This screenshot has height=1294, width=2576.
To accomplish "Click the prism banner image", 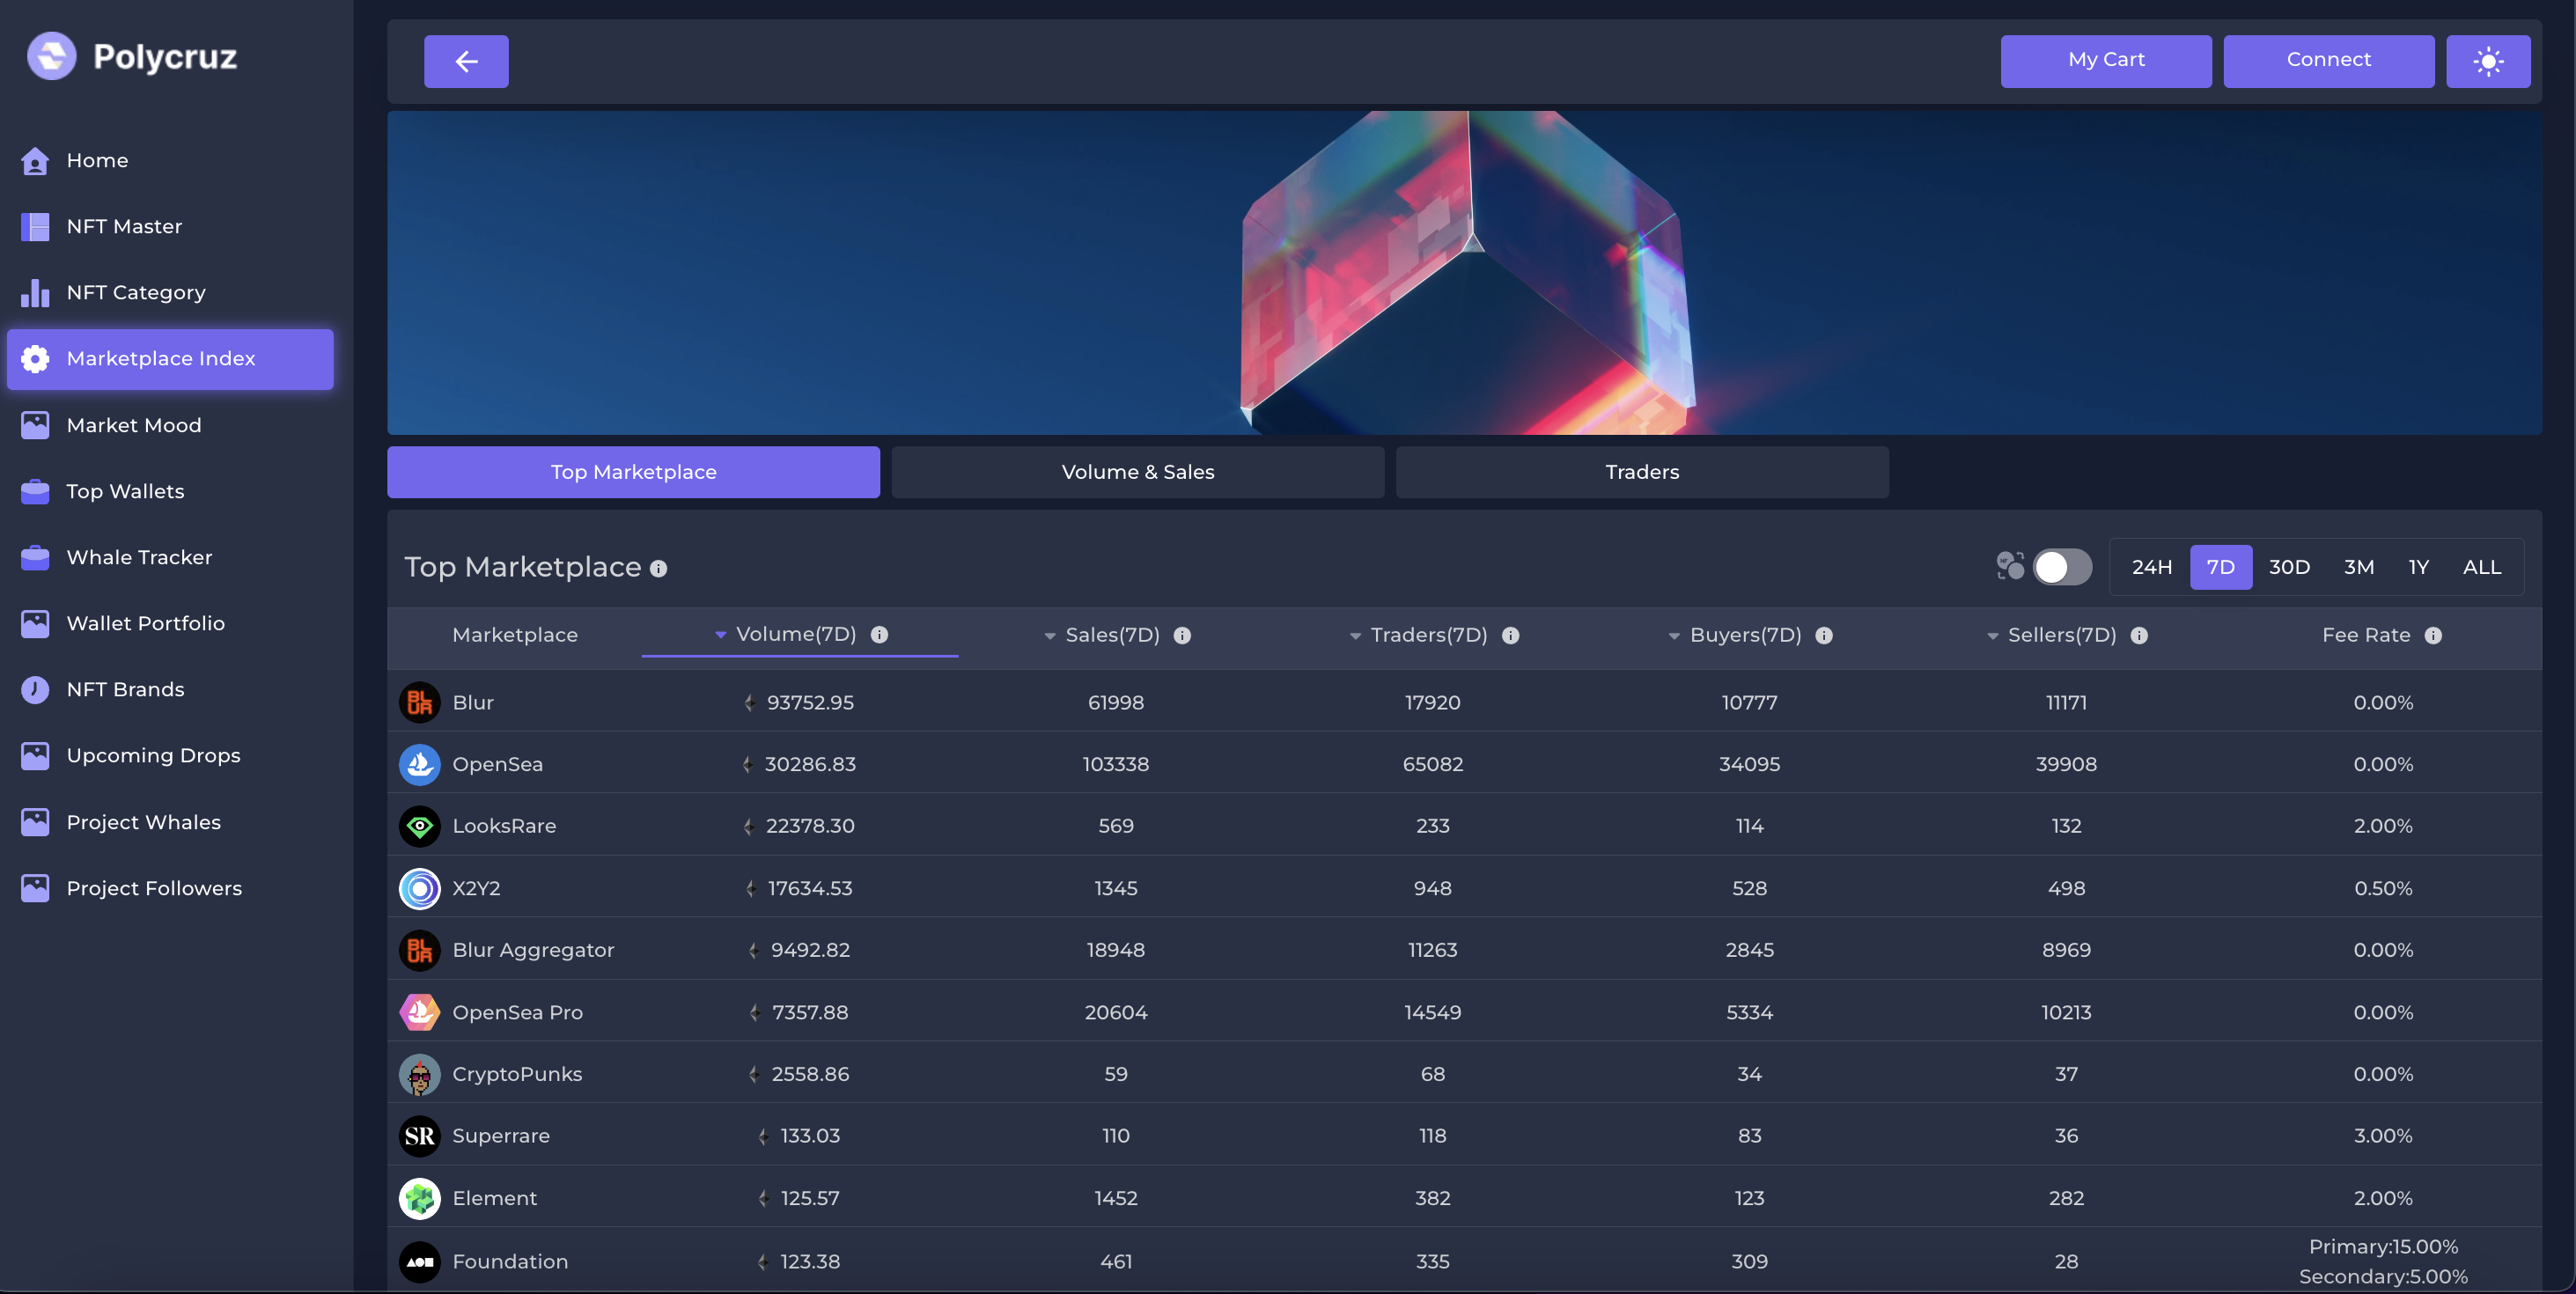I will pyautogui.click(x=1464, y=273).
